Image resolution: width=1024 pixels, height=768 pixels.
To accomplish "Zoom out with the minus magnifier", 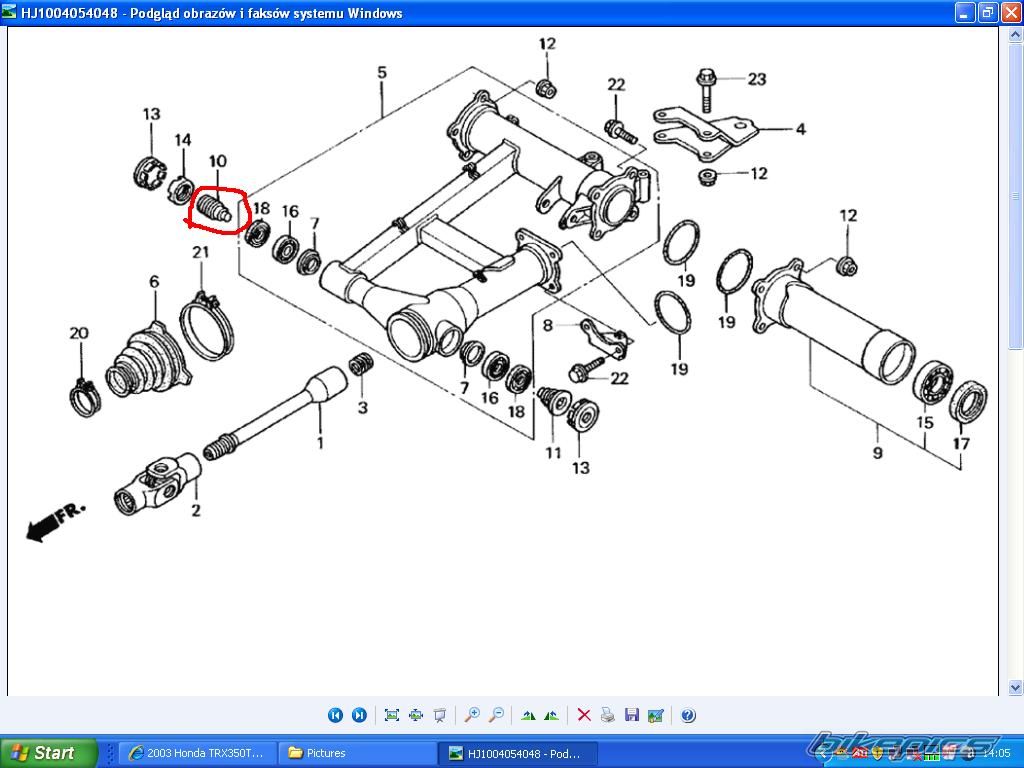I will [496, 715].
